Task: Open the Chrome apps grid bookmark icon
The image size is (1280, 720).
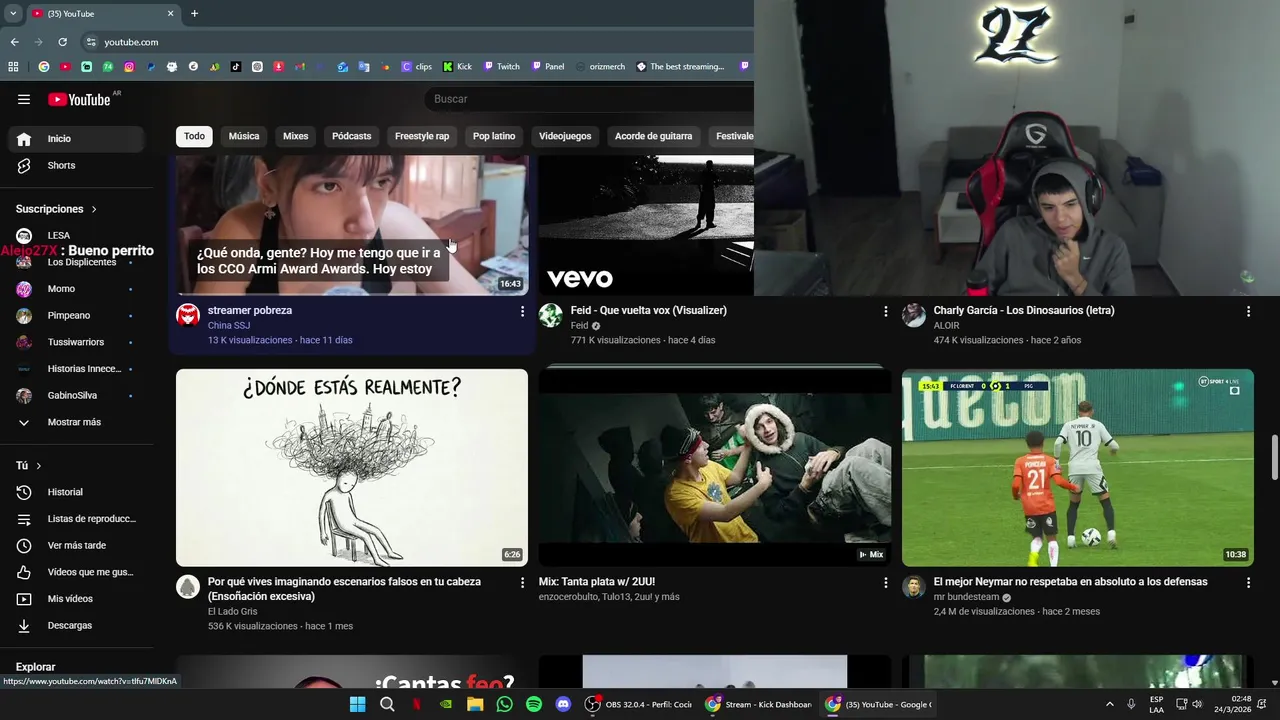Action: tap(13, 67)
